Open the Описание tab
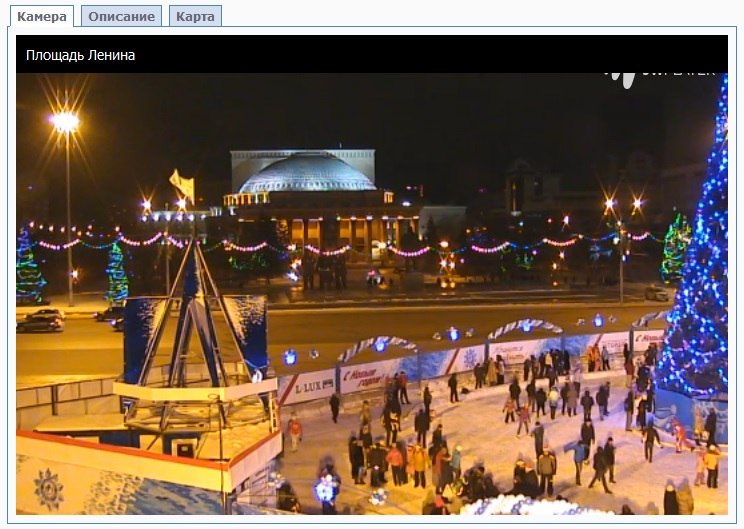744x529 pixels. click(121, 17)
